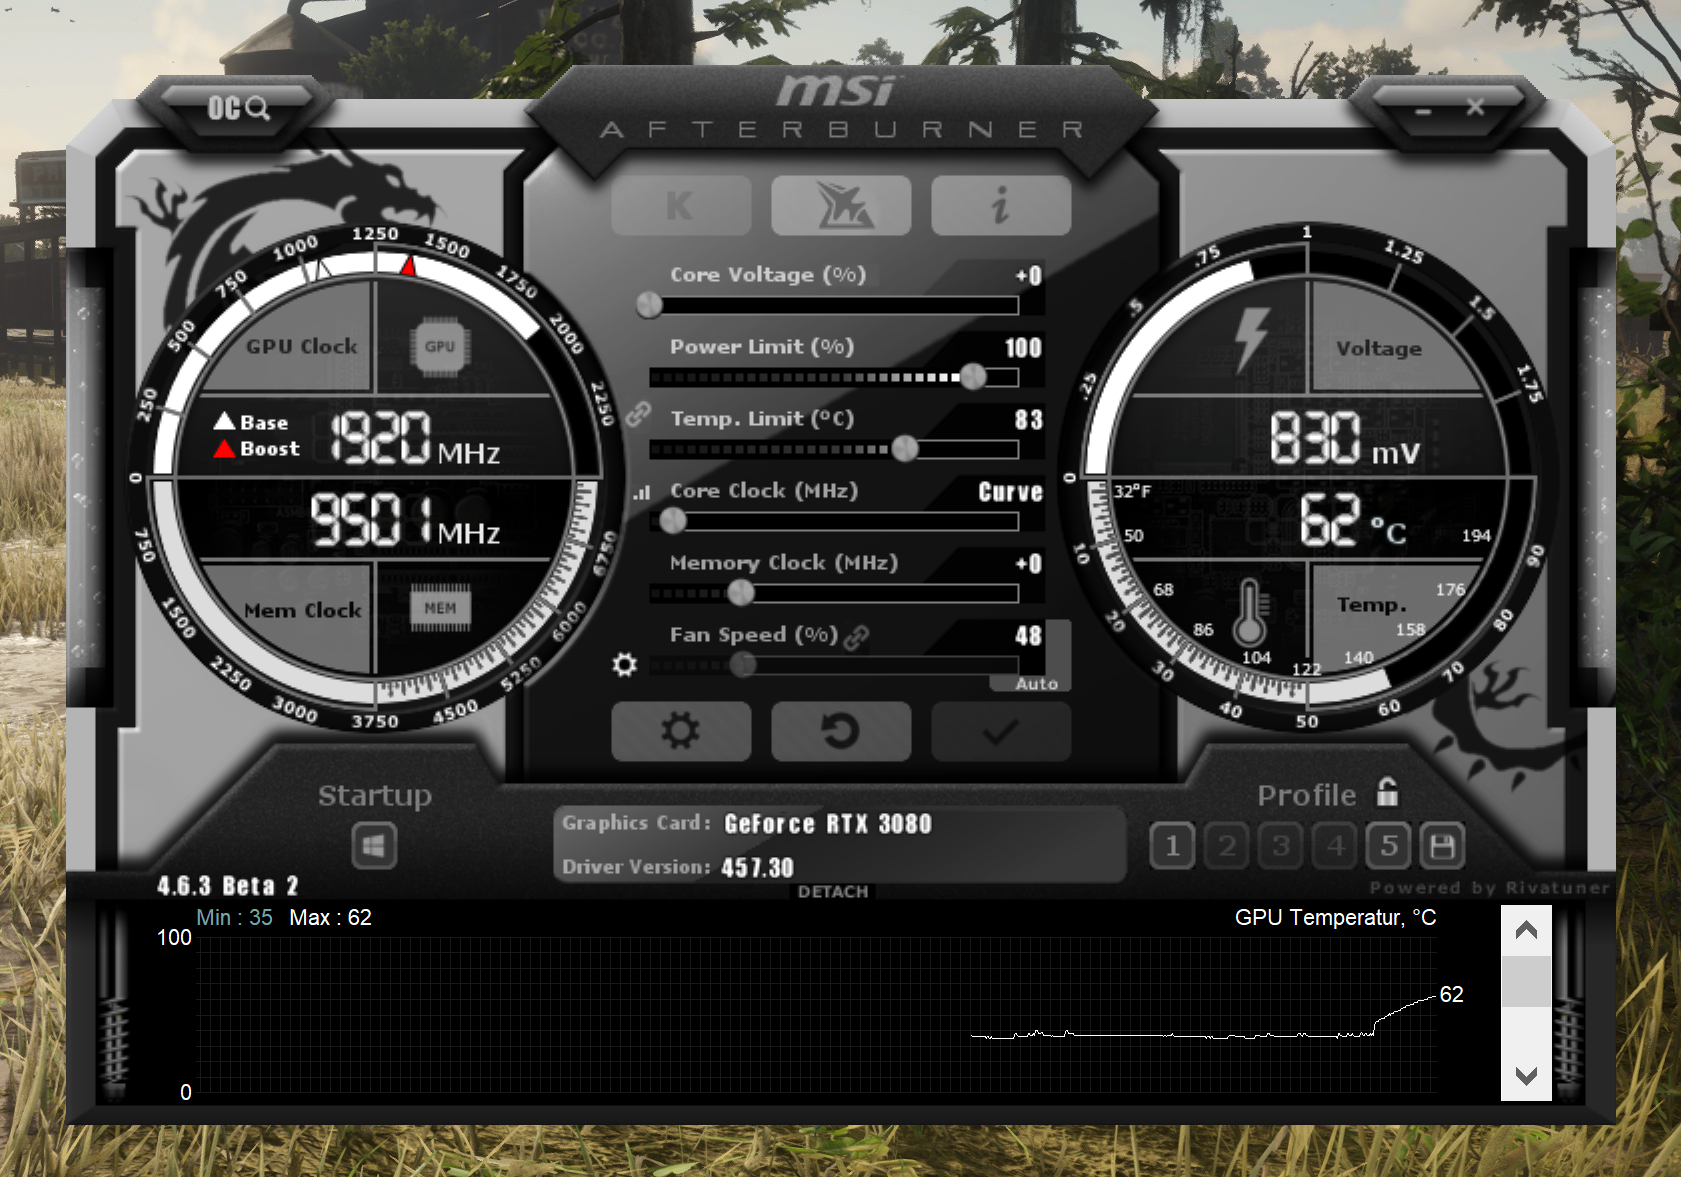Click the GPU Temperatur graph title
This screenshot has width=1681, height=1177.
[1335, 918]
